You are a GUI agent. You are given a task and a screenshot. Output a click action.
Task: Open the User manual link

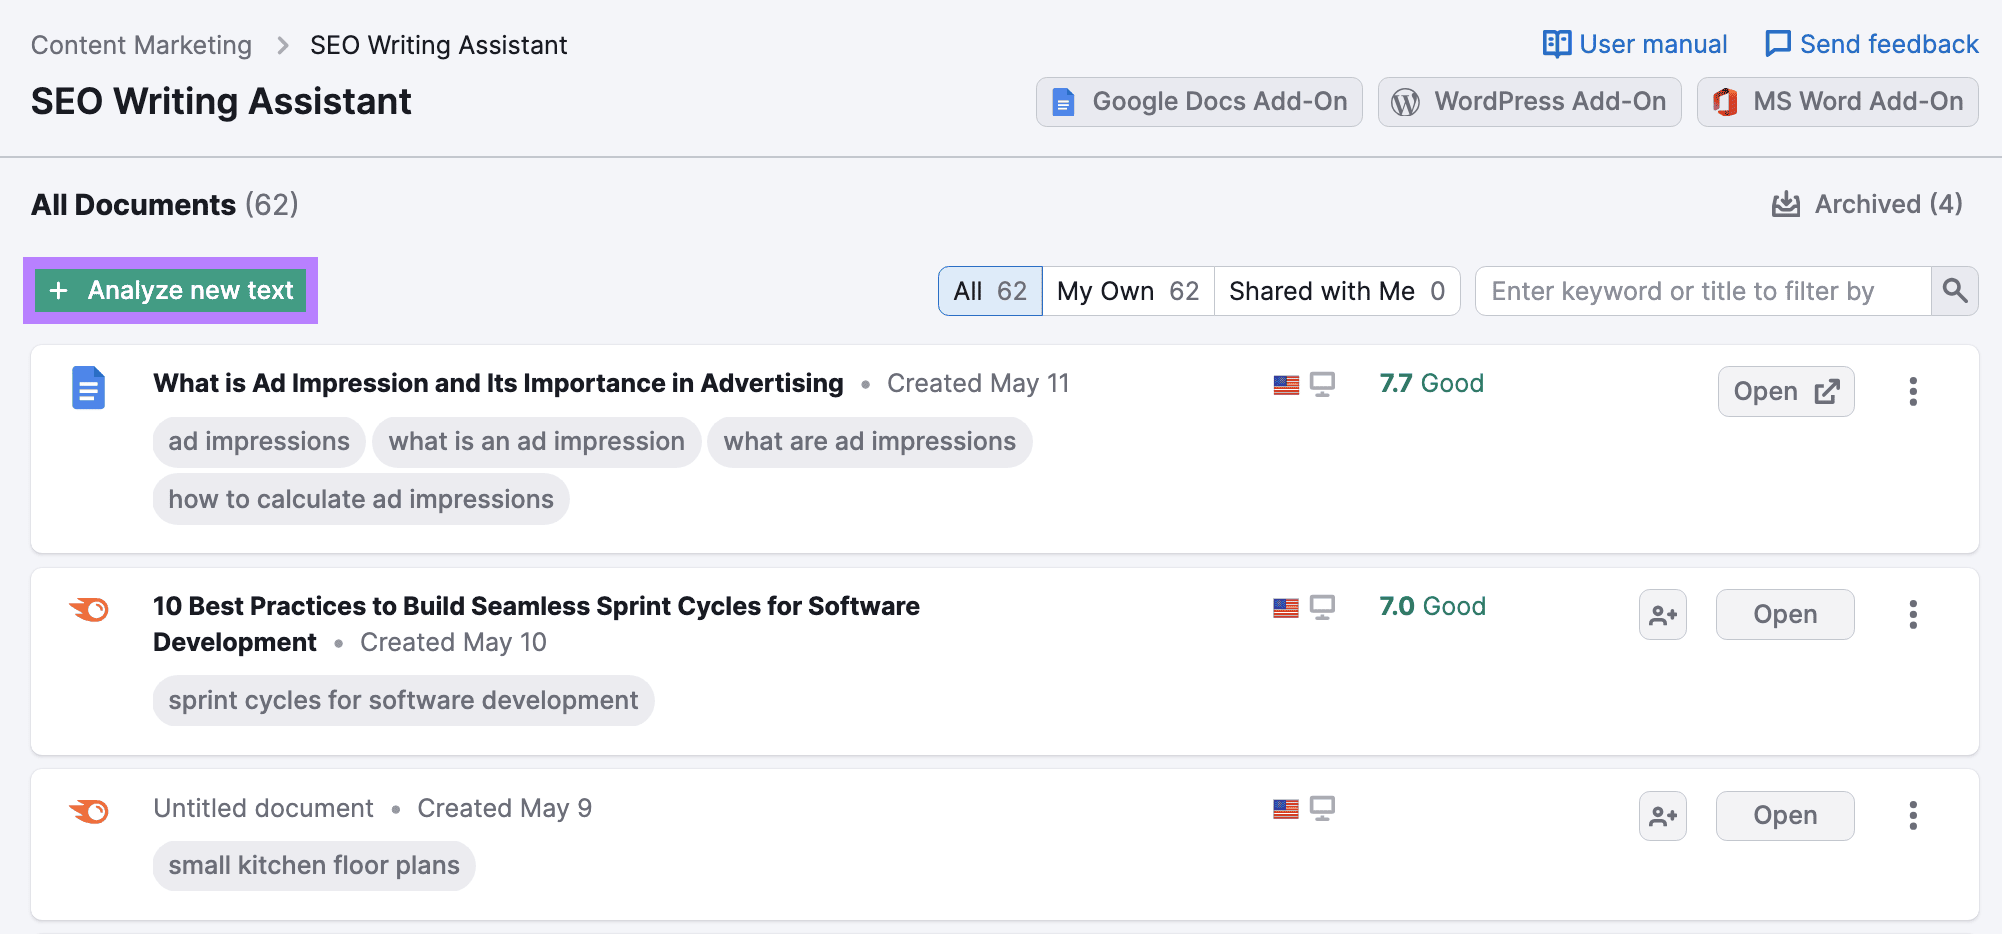[1634, 44]
